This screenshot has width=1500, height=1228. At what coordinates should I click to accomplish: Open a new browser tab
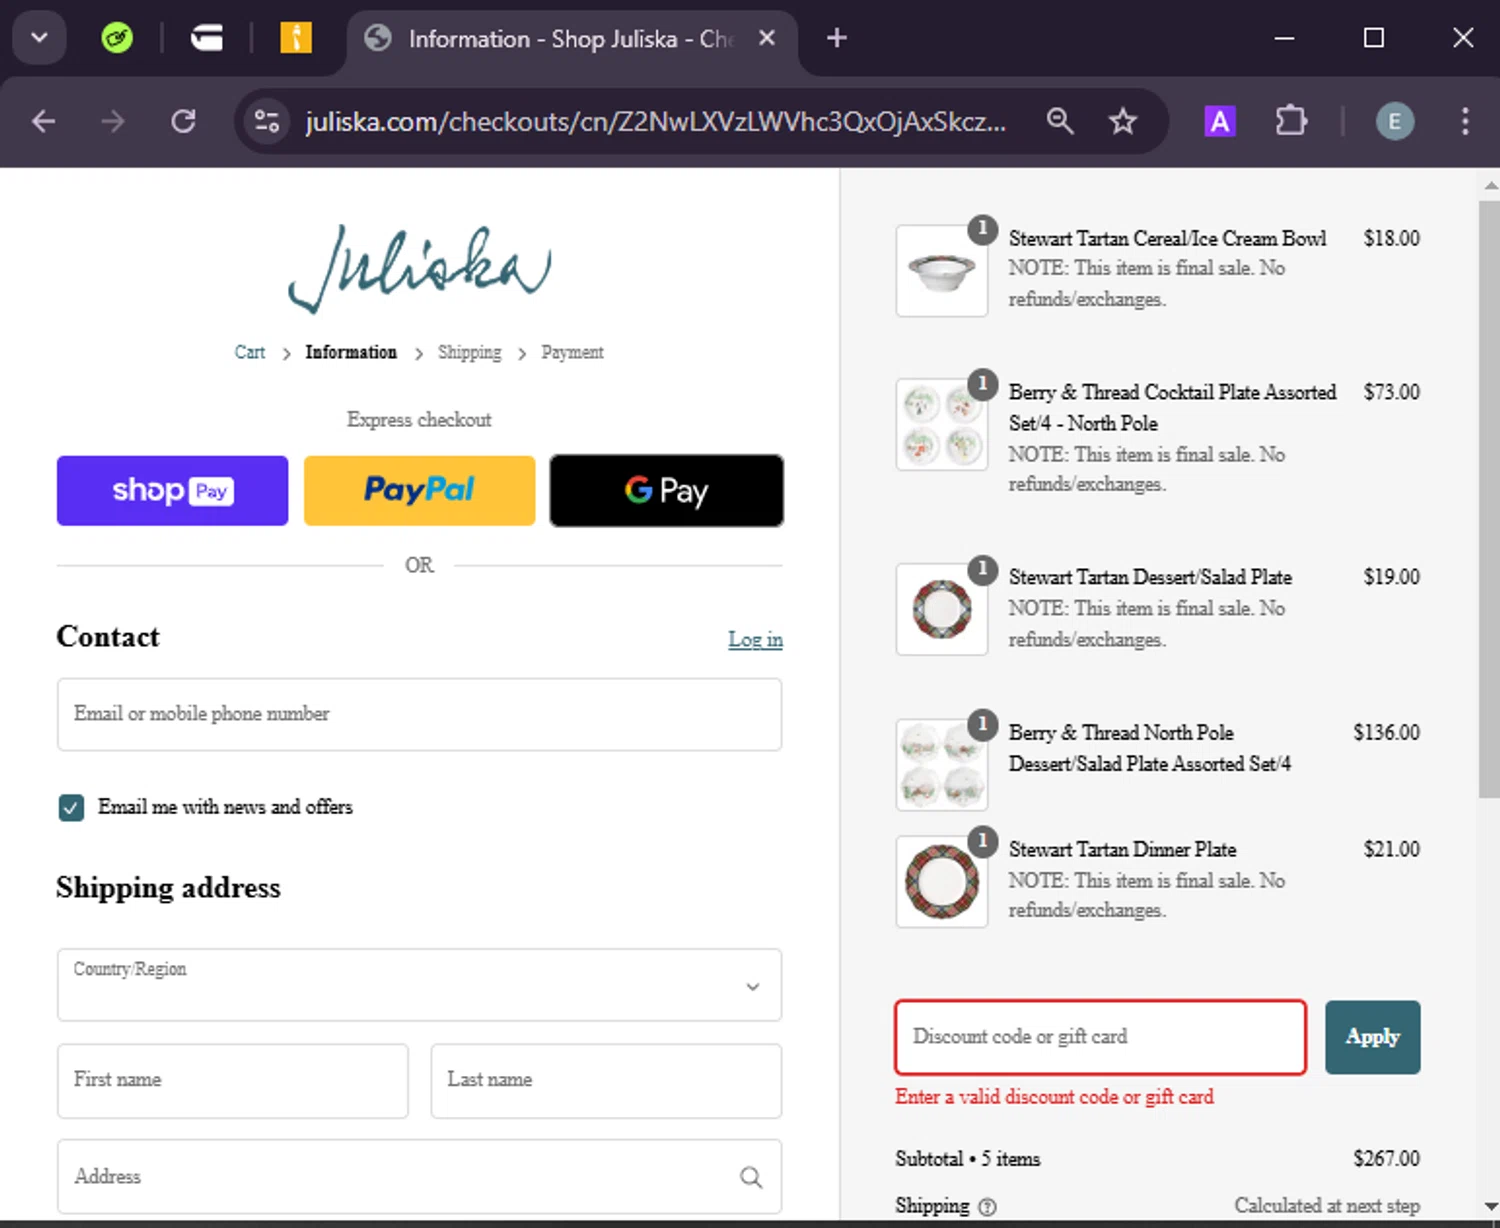[837, 38]
